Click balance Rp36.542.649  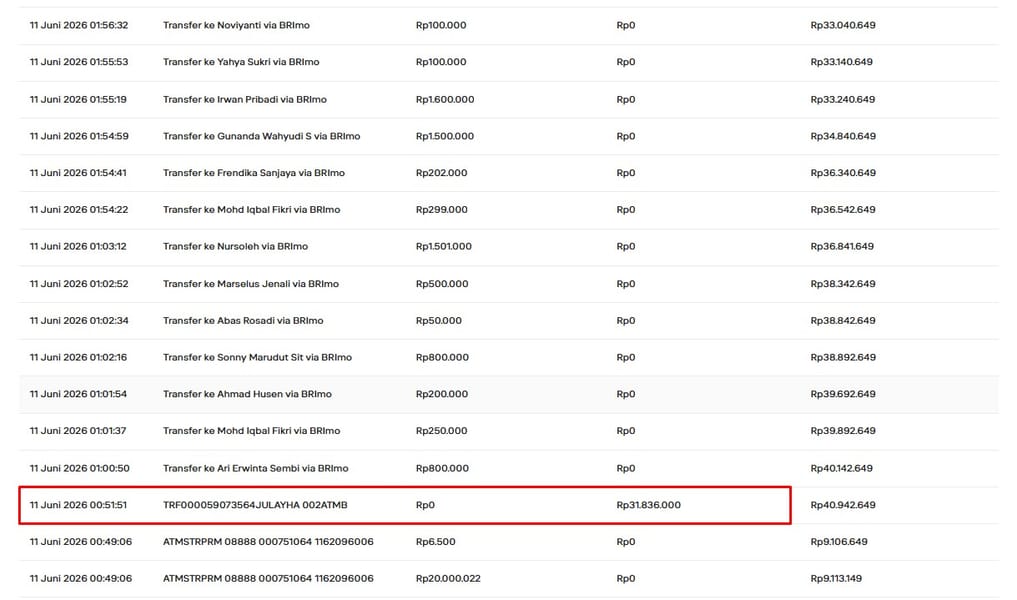click(x=843, y=210)
